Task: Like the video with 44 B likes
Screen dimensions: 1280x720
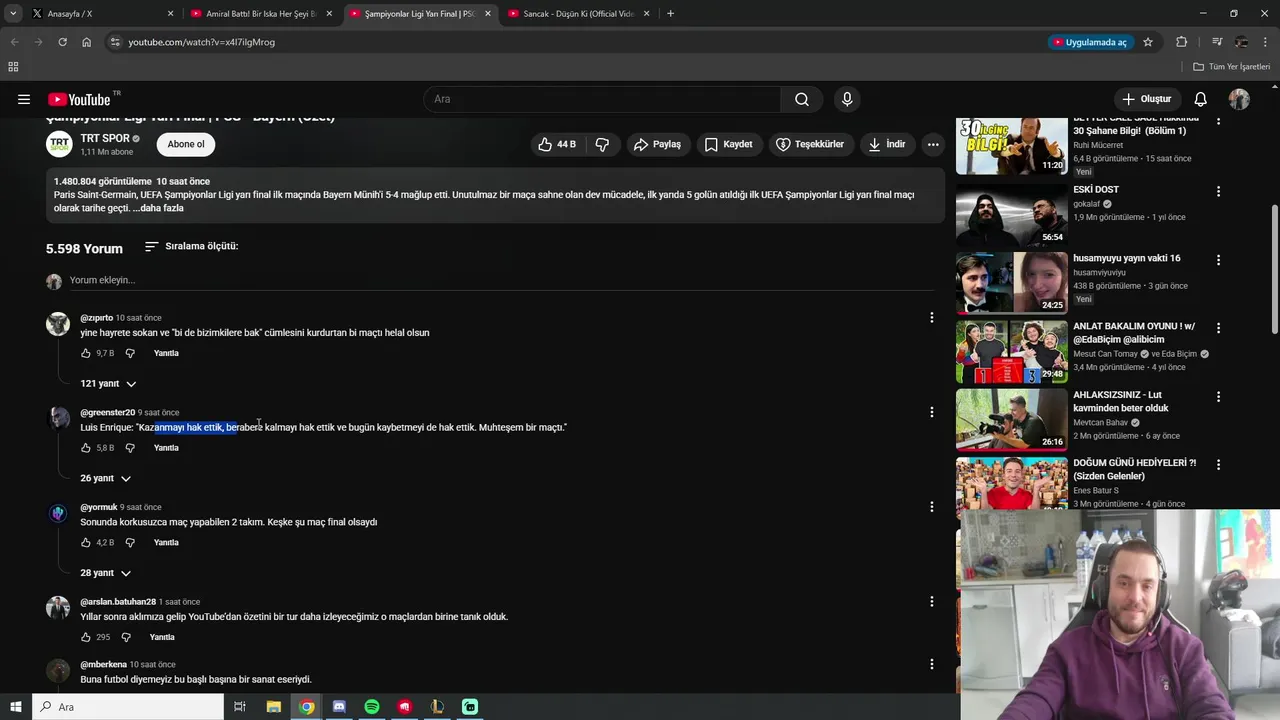Action: click(557, 144)
